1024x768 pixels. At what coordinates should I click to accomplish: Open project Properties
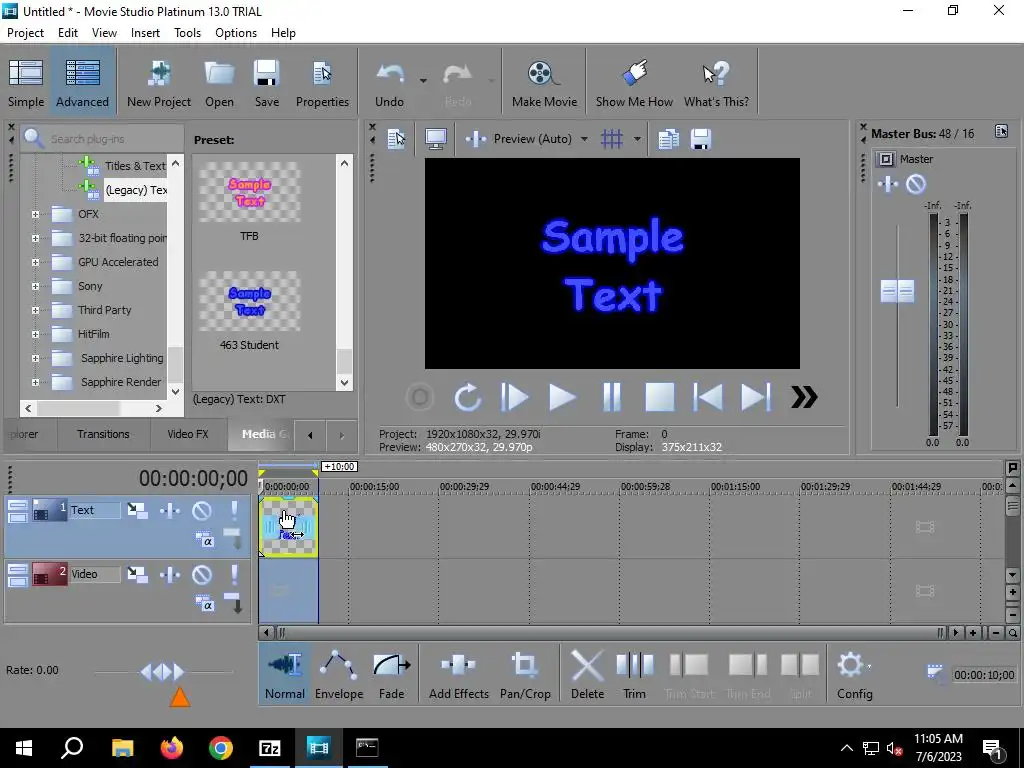click(x=322, y=83)
